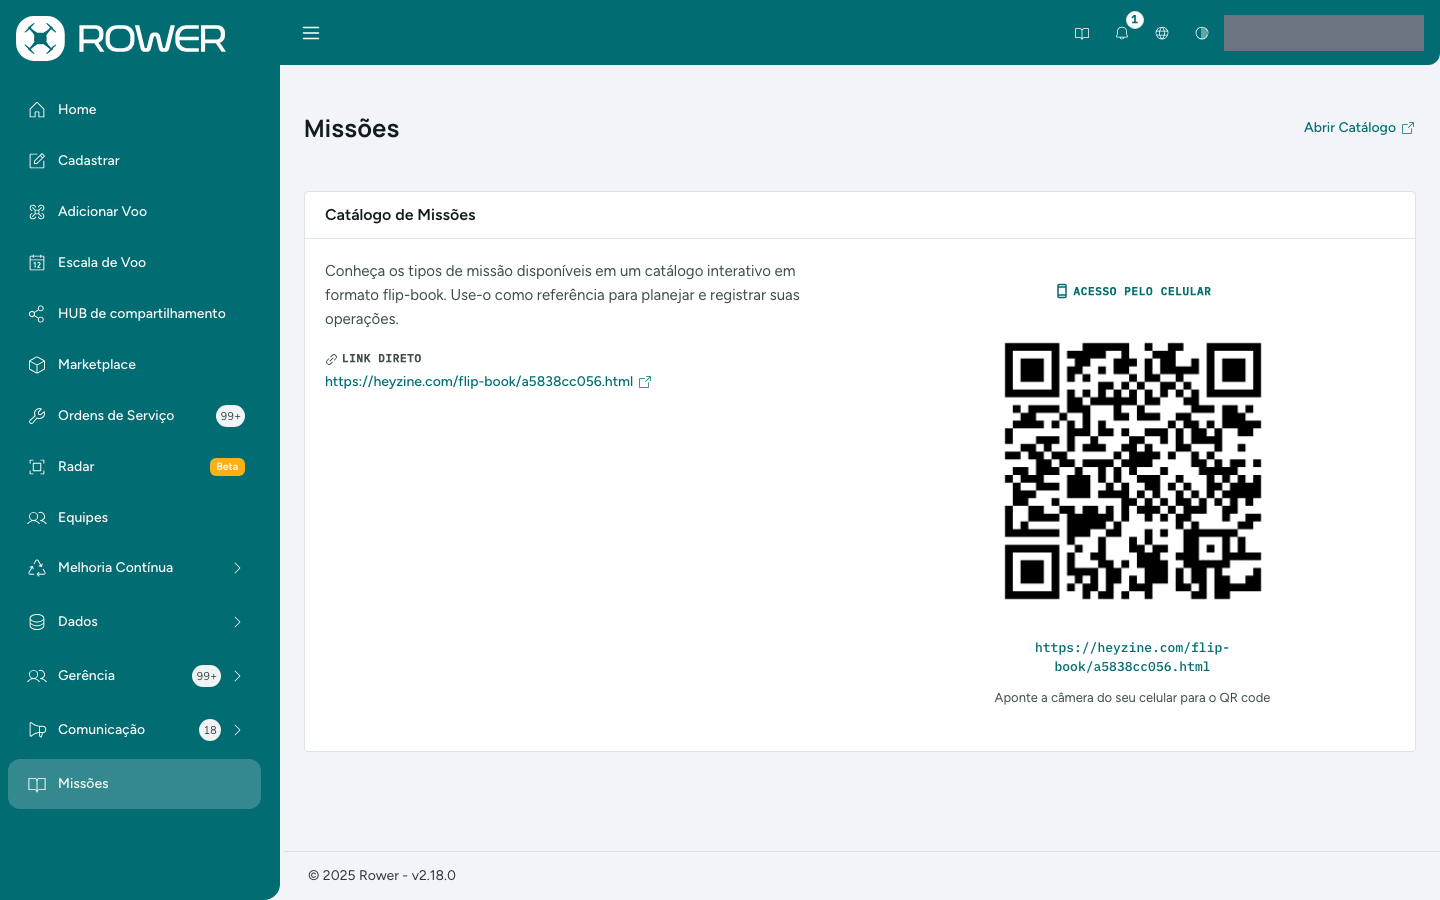Viewport: 1440px width, 900px height.
Task: Open Escala de Voo page
Action: click(134, 262)
